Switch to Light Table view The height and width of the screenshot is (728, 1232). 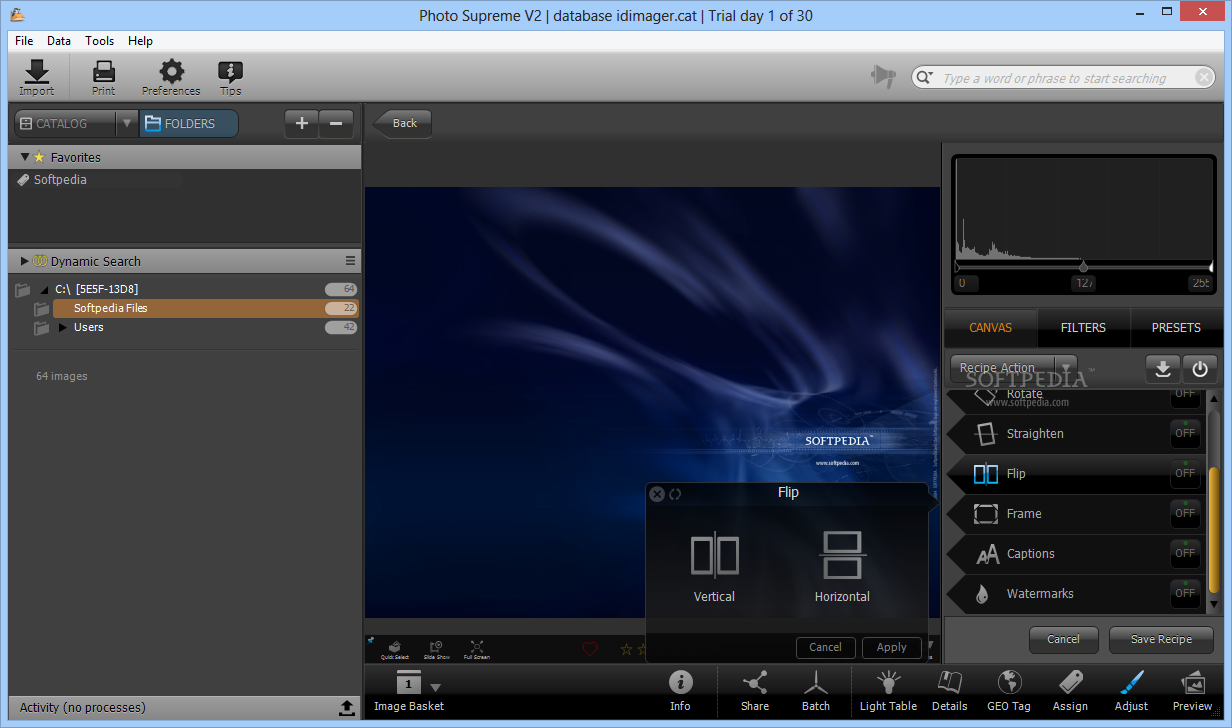tap(888, 691)
